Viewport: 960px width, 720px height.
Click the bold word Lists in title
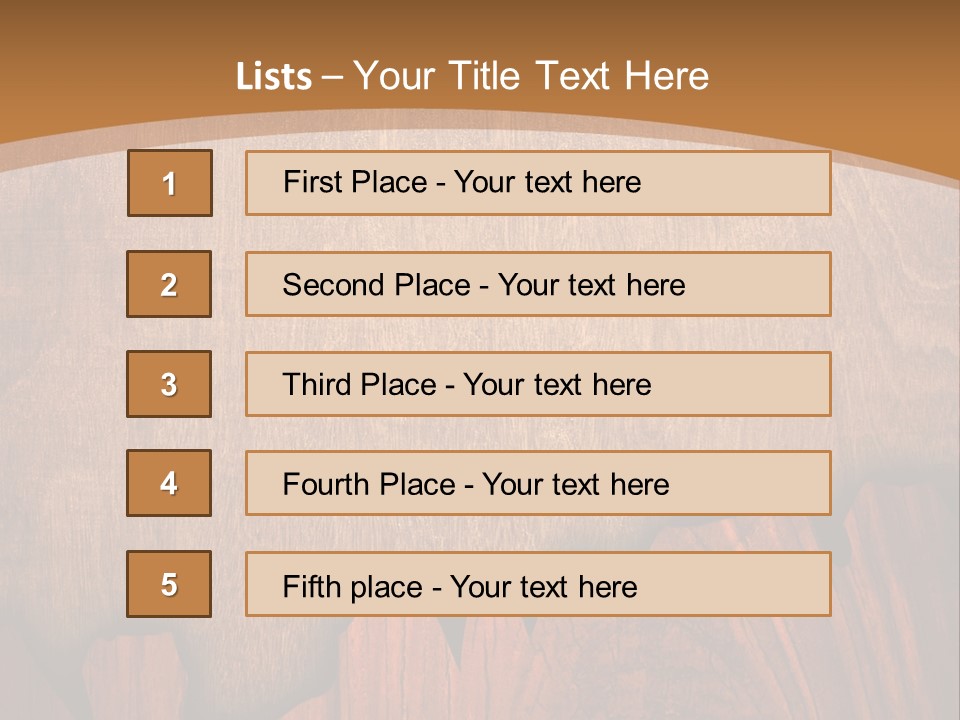(x=274, y=77)
